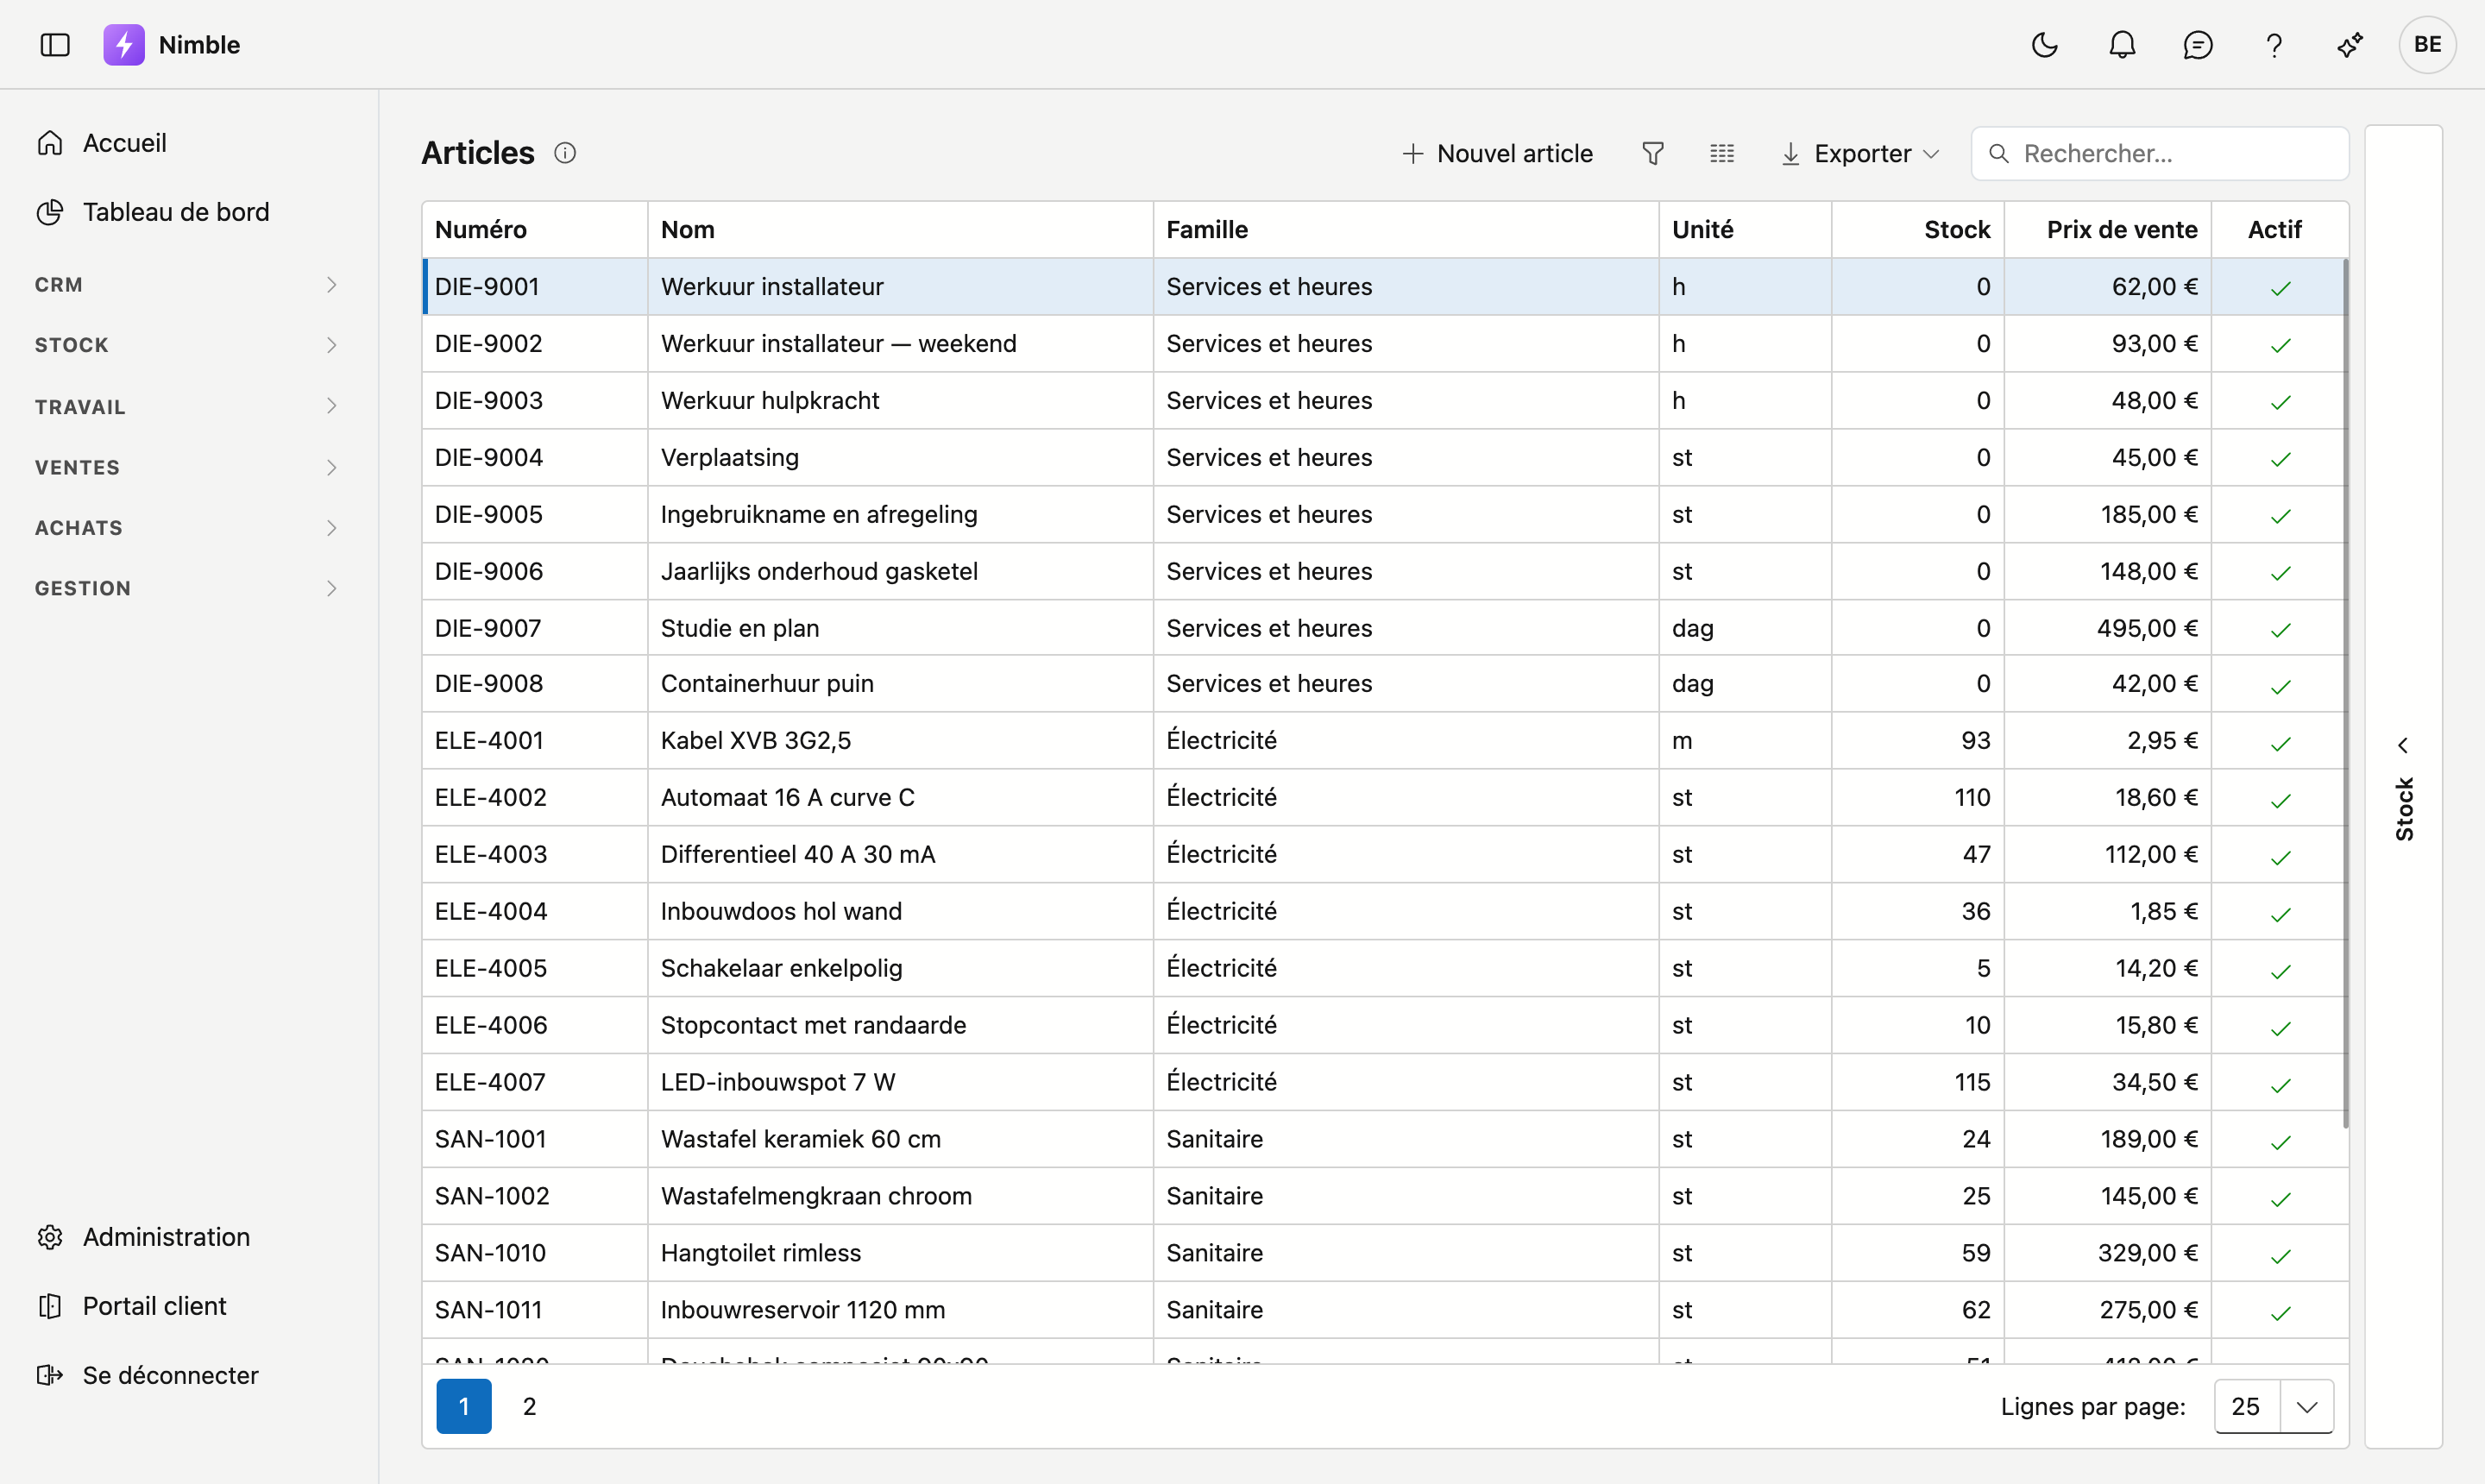Show the Articles info icon
2485x1484 pixels.
click(565, 153)
